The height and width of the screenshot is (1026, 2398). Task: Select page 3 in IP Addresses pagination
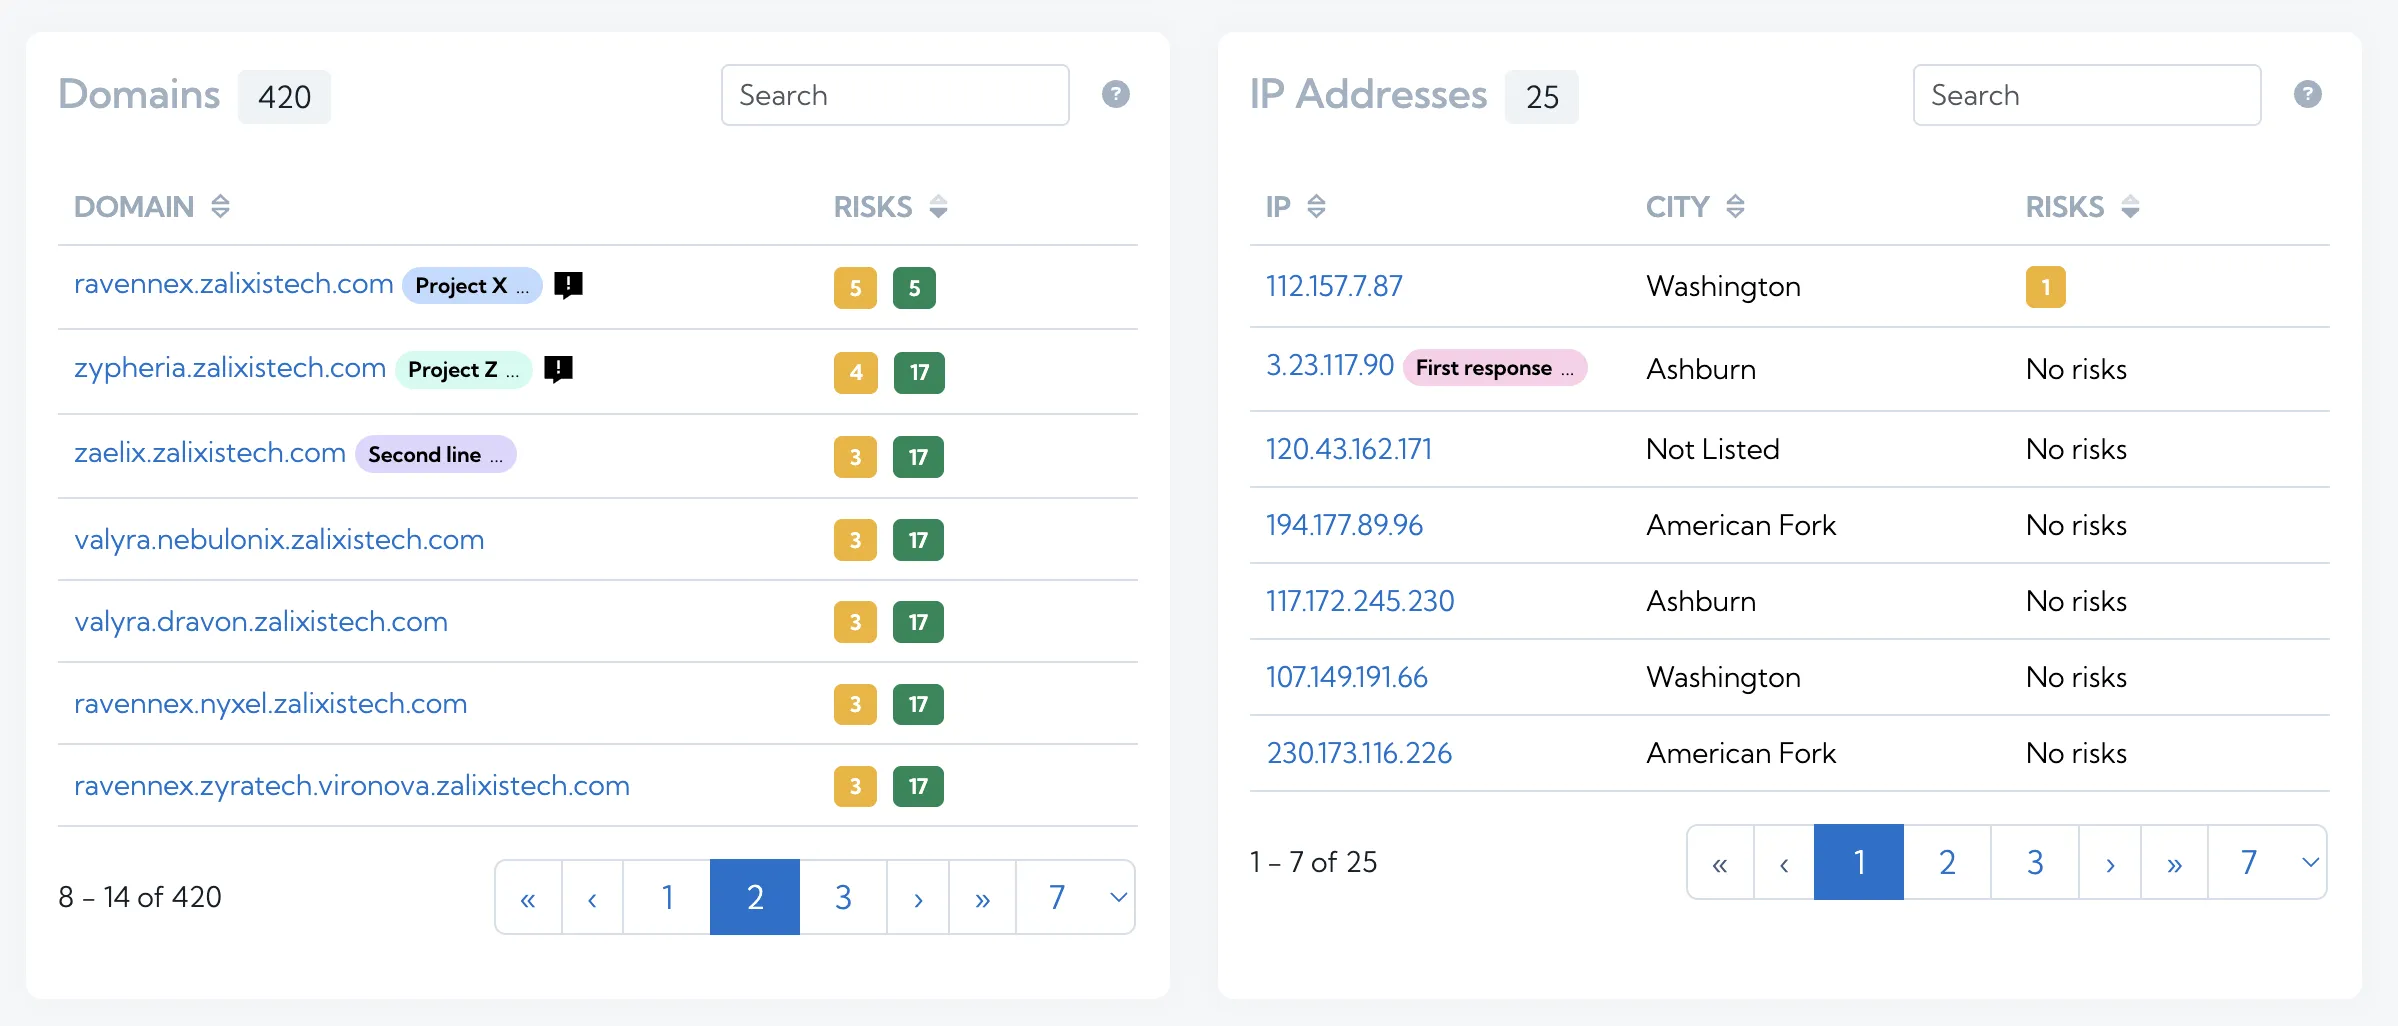2035,862
